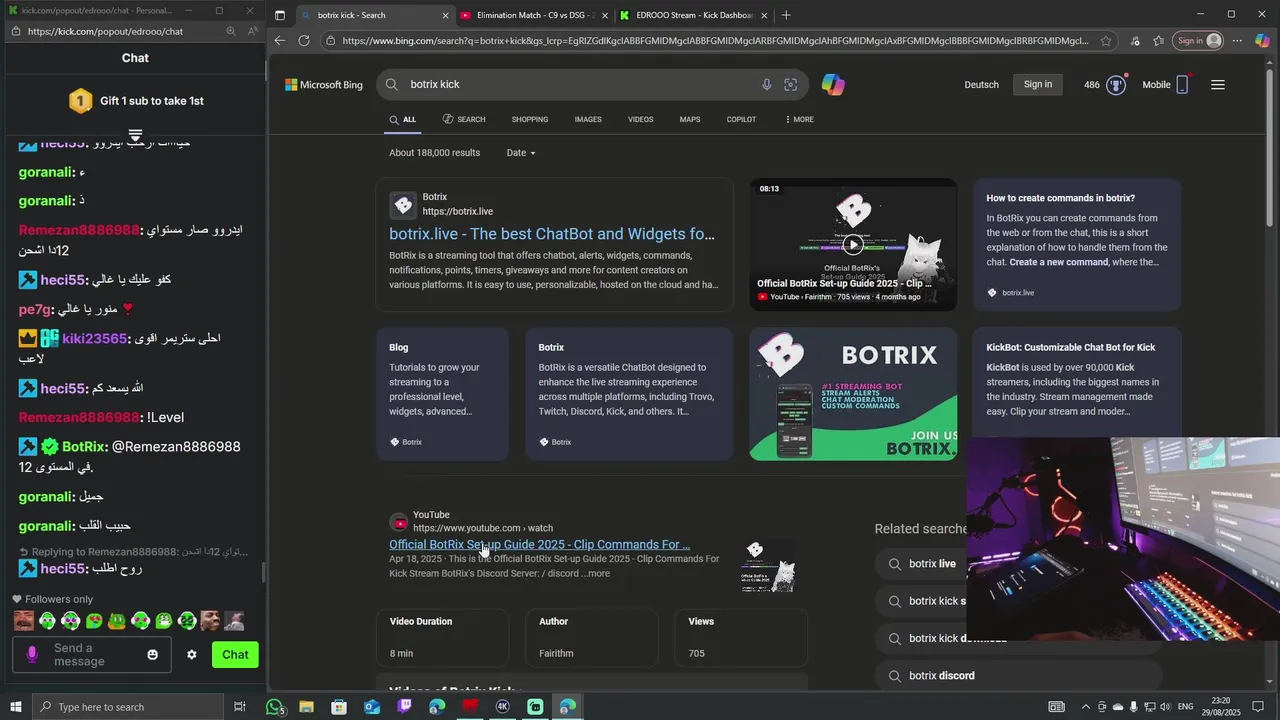The width and height of the screenshot is (1280, 720).
Task: Open Bing Rewards medal icon showing 486
Action: point(1116,85)
